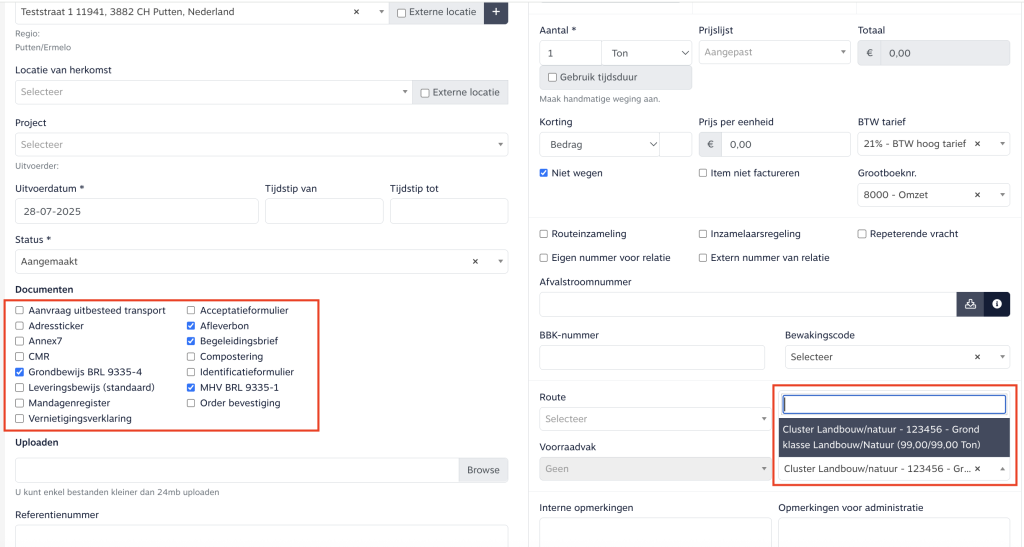Clear the selected Cluster Landbouw/natuur value via x
This screenshot has width=1024, height=547.
point(977,468)
